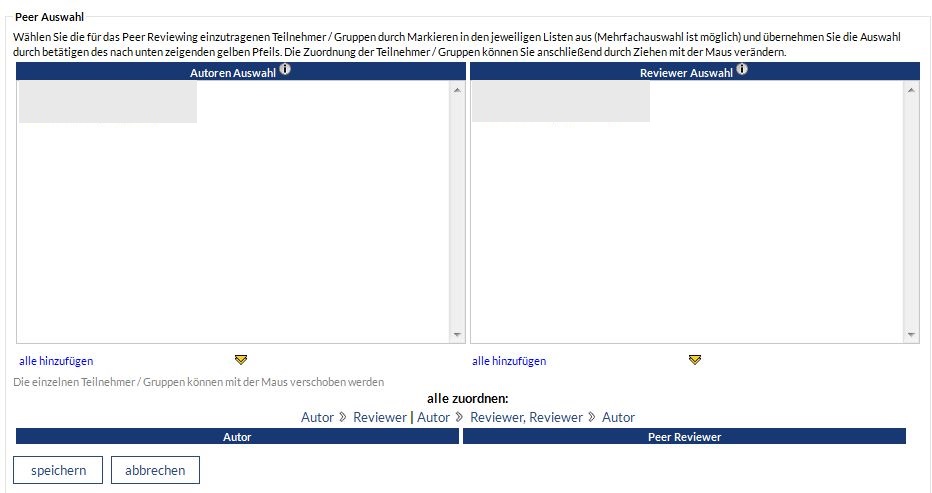This screenshot has width=932, height=493.
Task: Click the up arrow of the Autoren list scrollbar
Action: [458, 91]
